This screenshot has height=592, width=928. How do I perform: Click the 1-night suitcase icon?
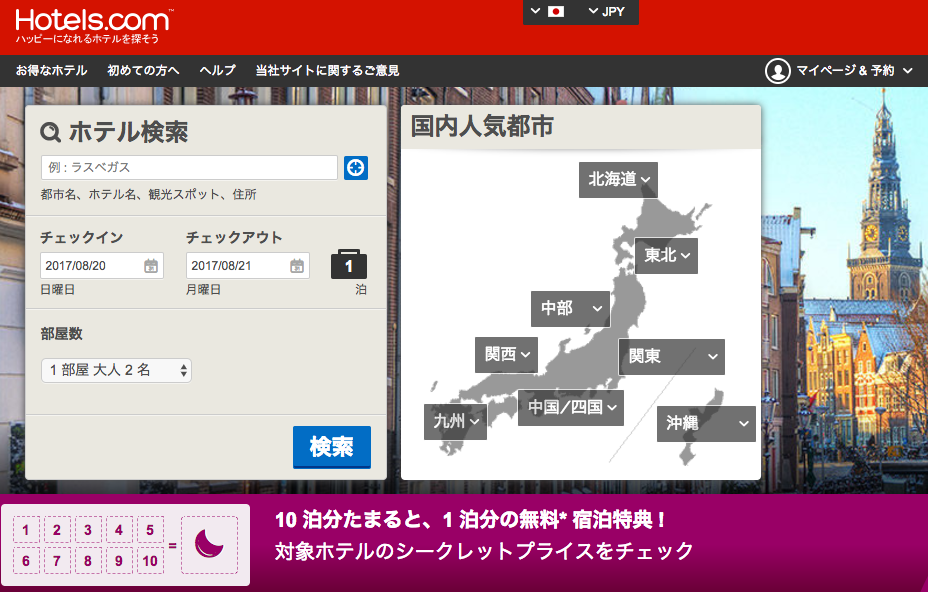(x=349, y=264)
